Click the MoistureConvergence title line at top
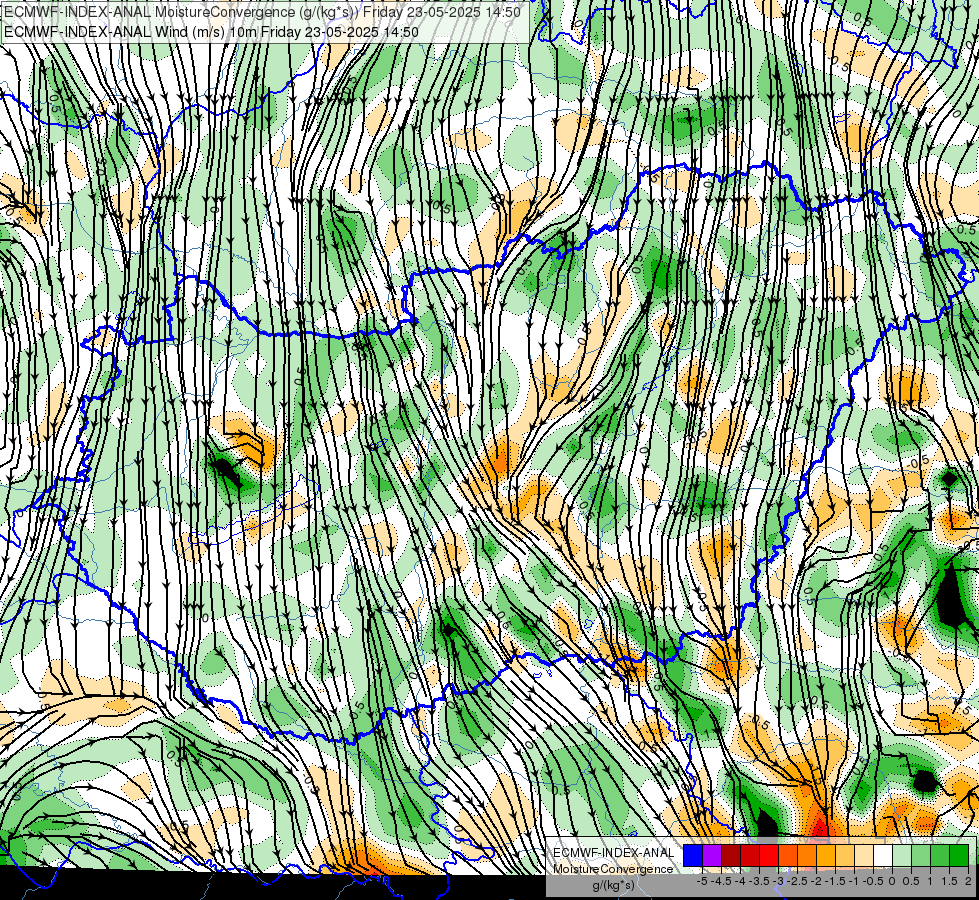The image size is (979, 900). pos(262,12)
